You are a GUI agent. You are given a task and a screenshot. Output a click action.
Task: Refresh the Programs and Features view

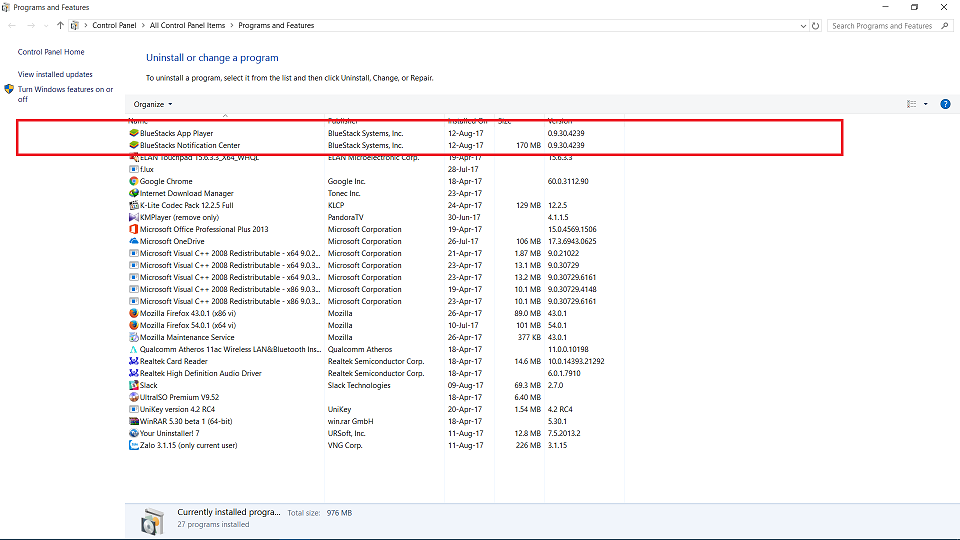816,26
